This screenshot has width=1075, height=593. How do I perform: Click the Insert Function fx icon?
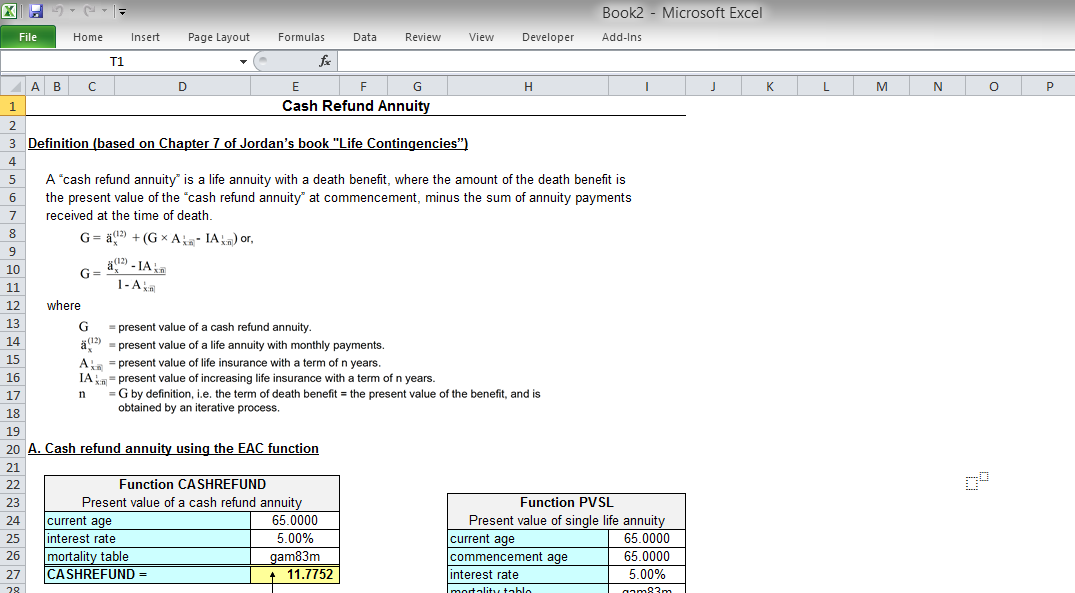pos(325,62)
